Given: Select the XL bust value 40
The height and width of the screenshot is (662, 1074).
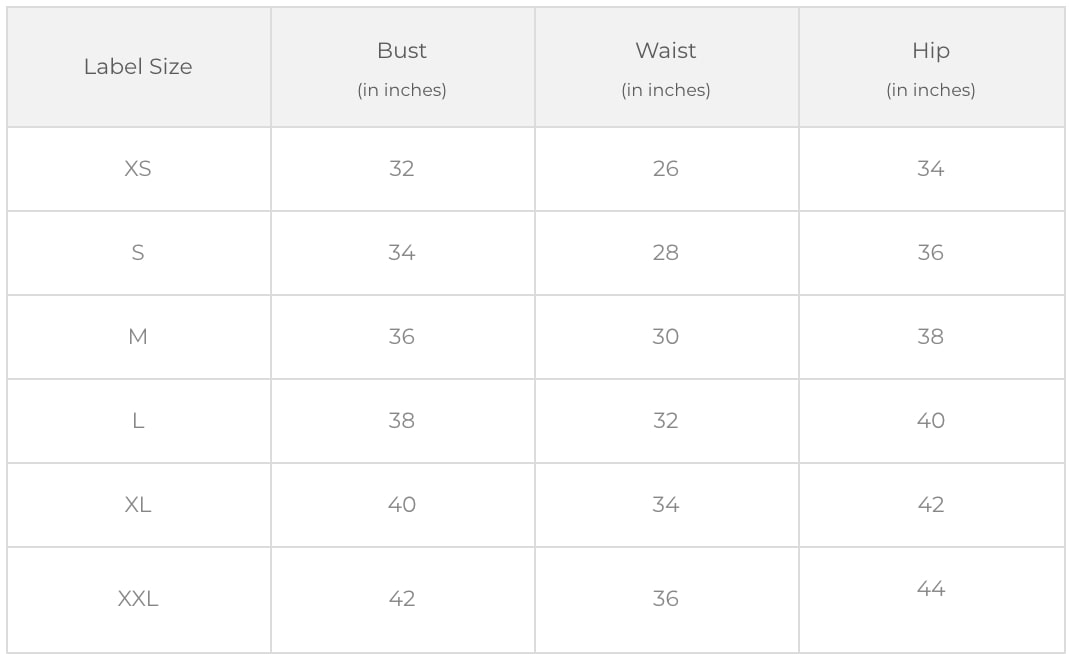Looking at the screenshot, I should click(x=402, y=505).
